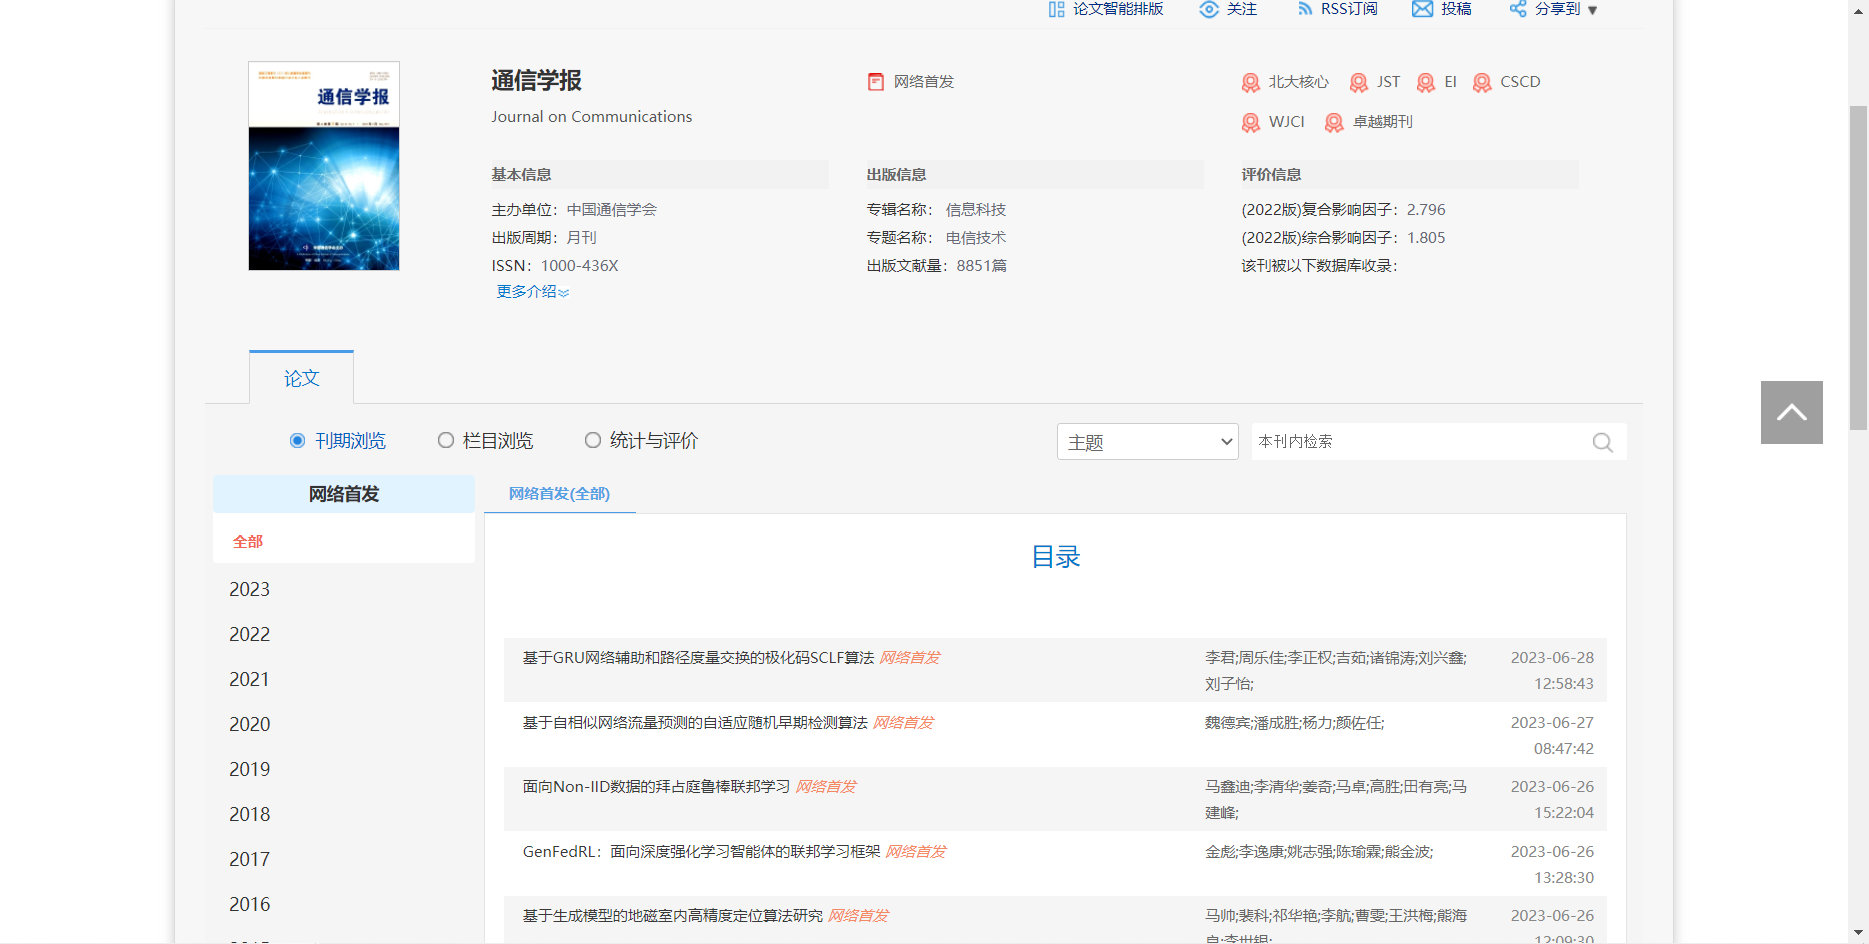Open the 通信学报 journal cover thumbnail
Screen dimensions: 1869x944
324,166
